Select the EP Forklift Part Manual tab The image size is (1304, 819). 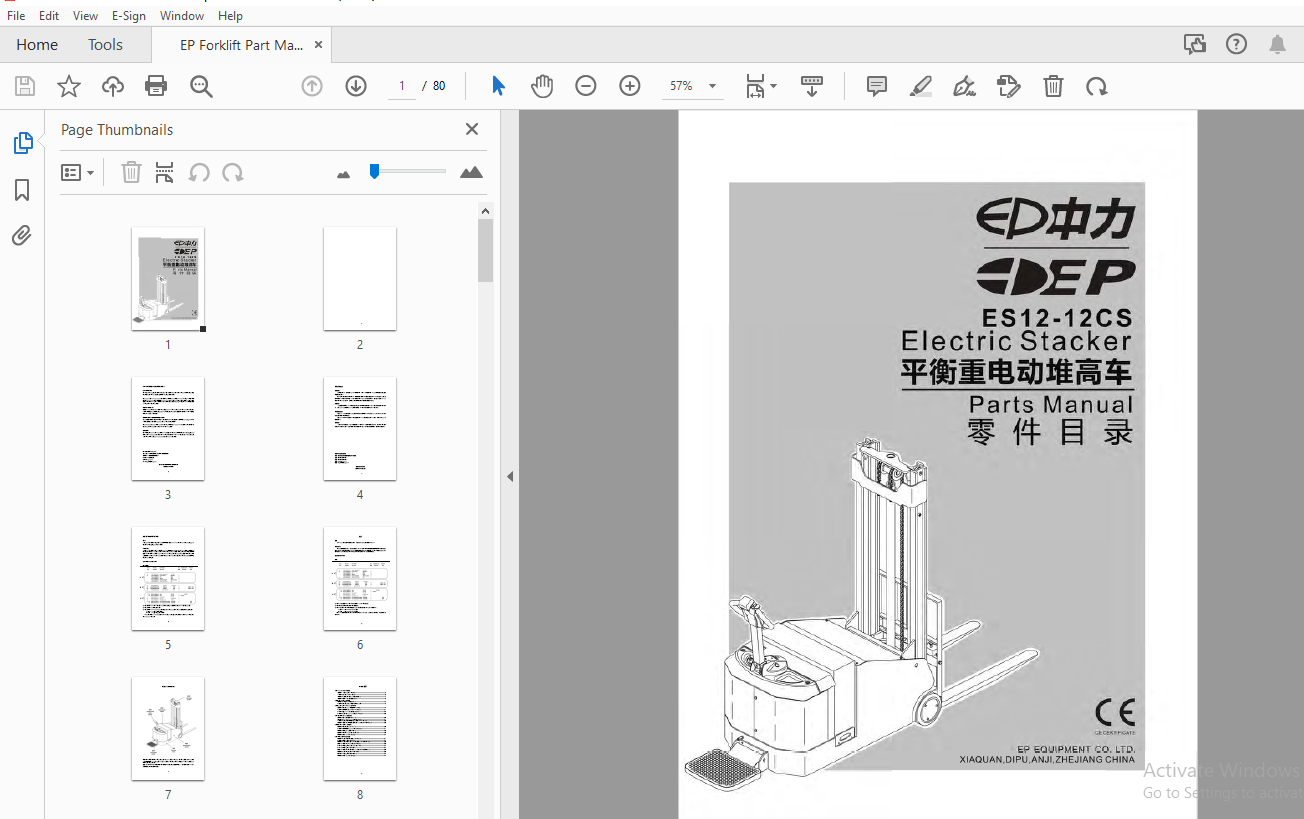pyautogui.click(x=241, y=45)
